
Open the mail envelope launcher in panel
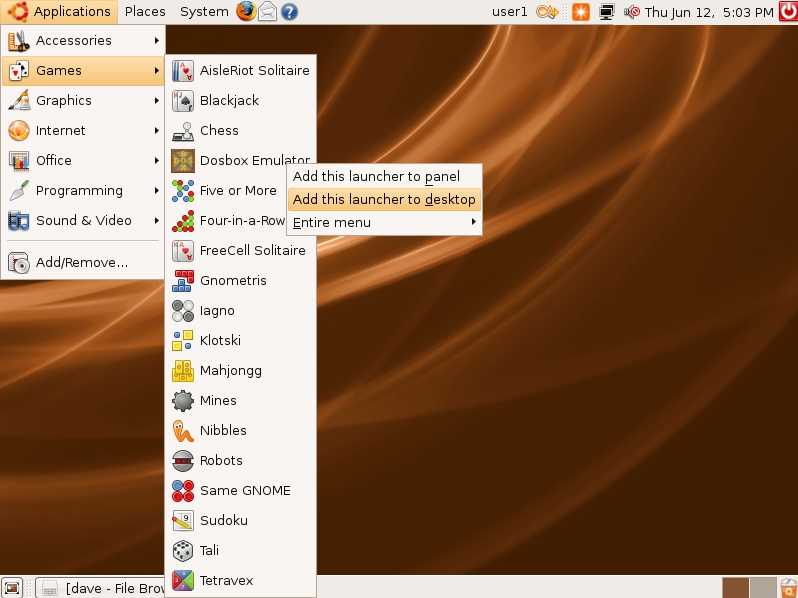click(x=268, y=12)
